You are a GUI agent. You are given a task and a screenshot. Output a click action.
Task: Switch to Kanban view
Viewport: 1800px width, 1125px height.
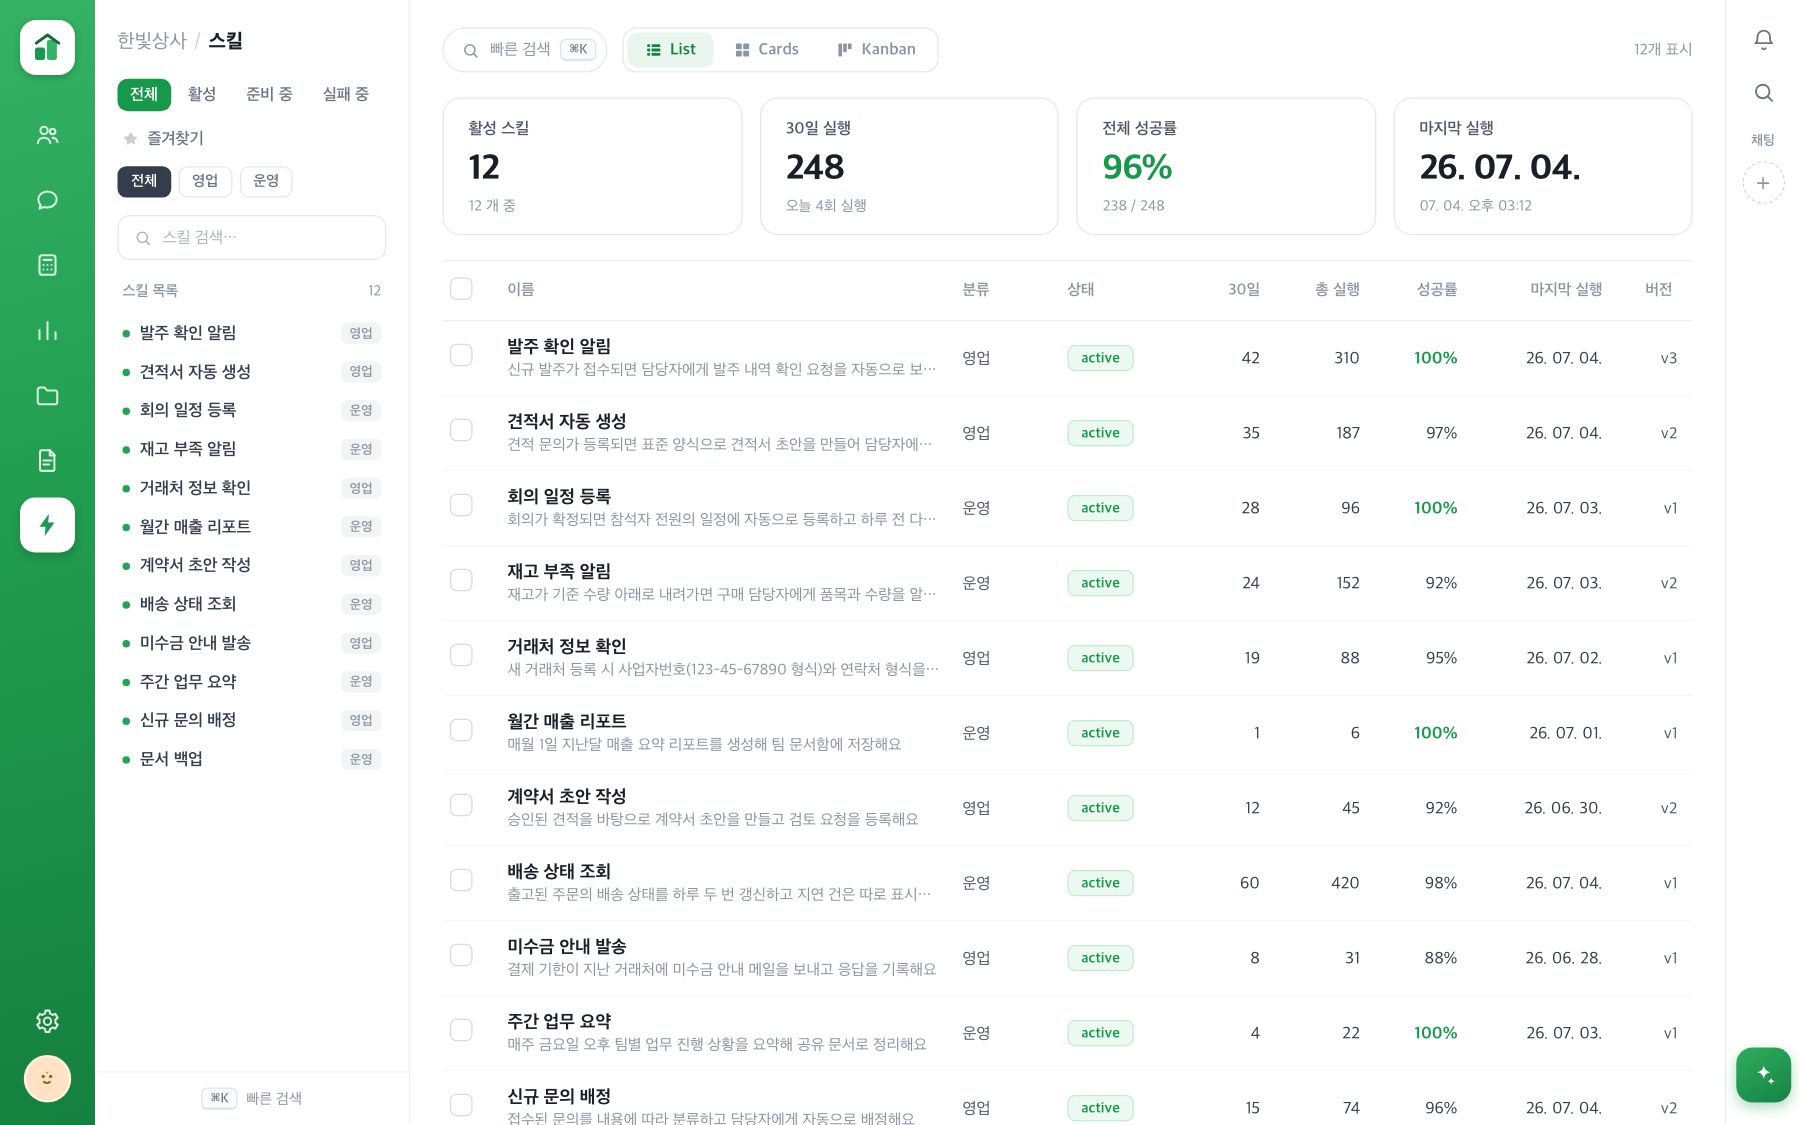pos(876,49)
